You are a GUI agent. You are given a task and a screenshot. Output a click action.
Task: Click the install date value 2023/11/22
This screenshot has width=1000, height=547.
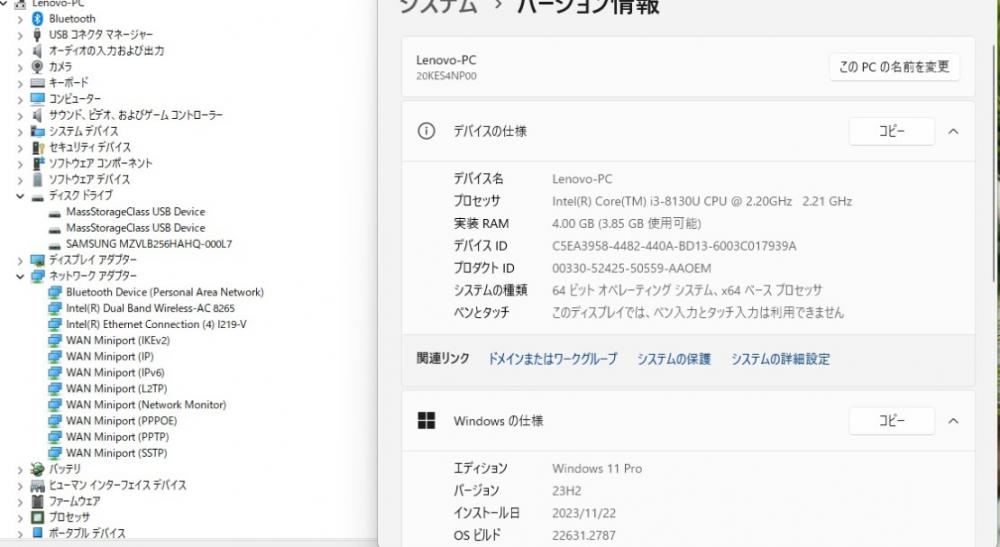(x=584, y=513)
